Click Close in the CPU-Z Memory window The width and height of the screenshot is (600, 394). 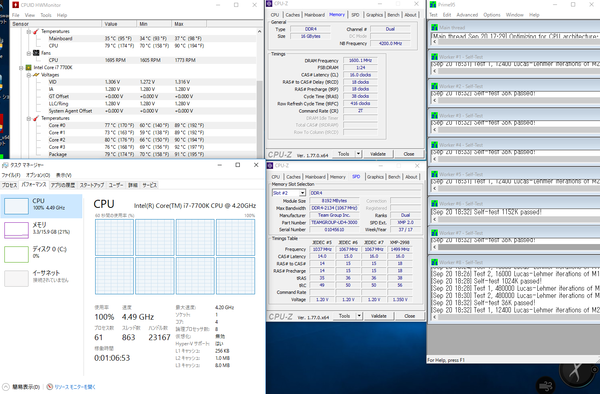(409, 154)
